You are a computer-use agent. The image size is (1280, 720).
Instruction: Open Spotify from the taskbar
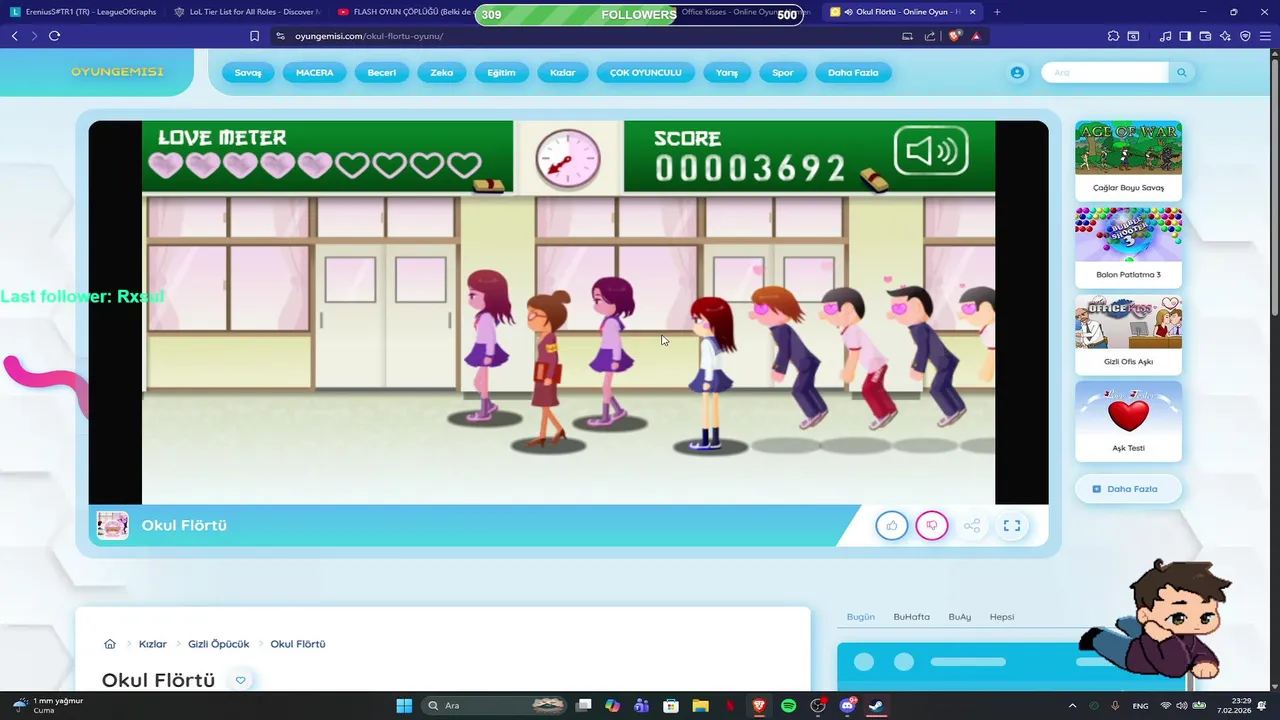click(x=788, y=706)
